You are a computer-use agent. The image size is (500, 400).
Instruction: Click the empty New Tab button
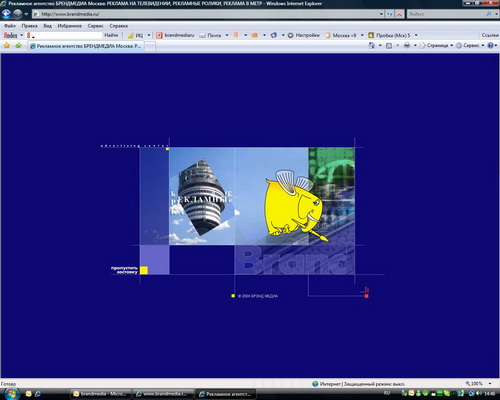pos(150,46)
